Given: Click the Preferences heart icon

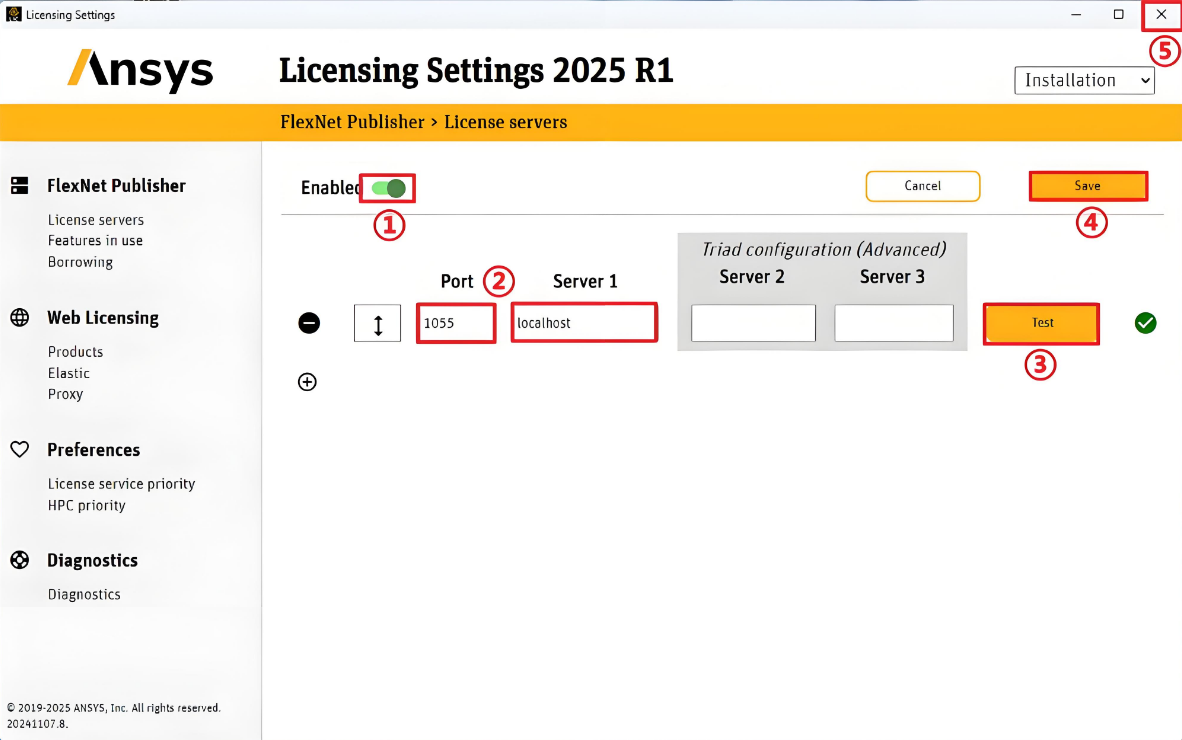Looking at the screenshot, I should click(x=20, y=449).
